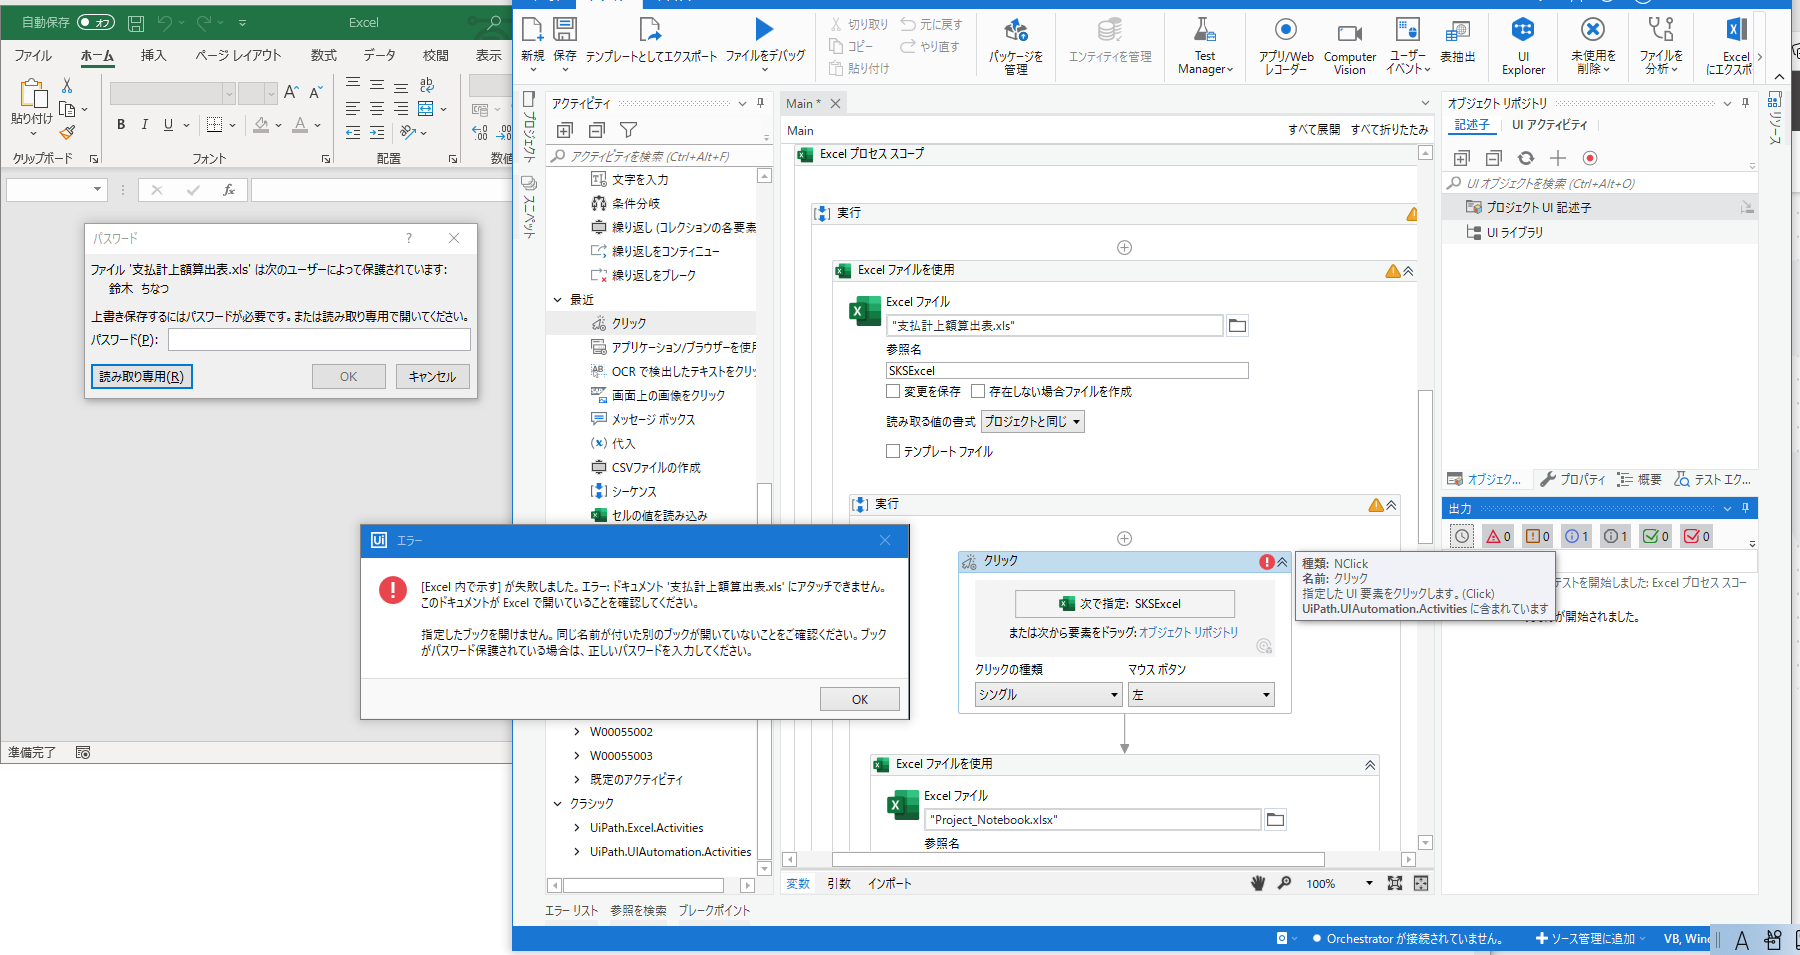Browse for file next to Project_Notebook.xlsx field

pyautogui.click(x=1275, y=820)
